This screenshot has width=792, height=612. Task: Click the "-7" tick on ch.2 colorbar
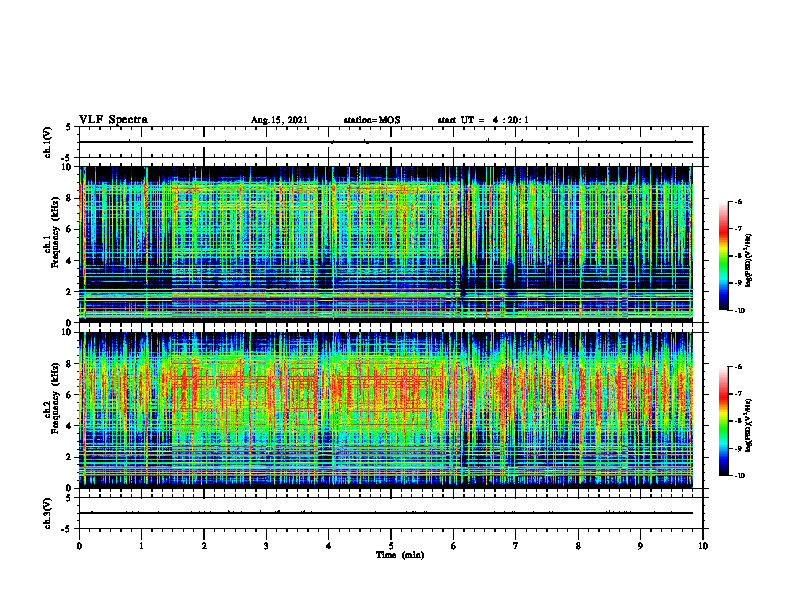click(738, 394)
